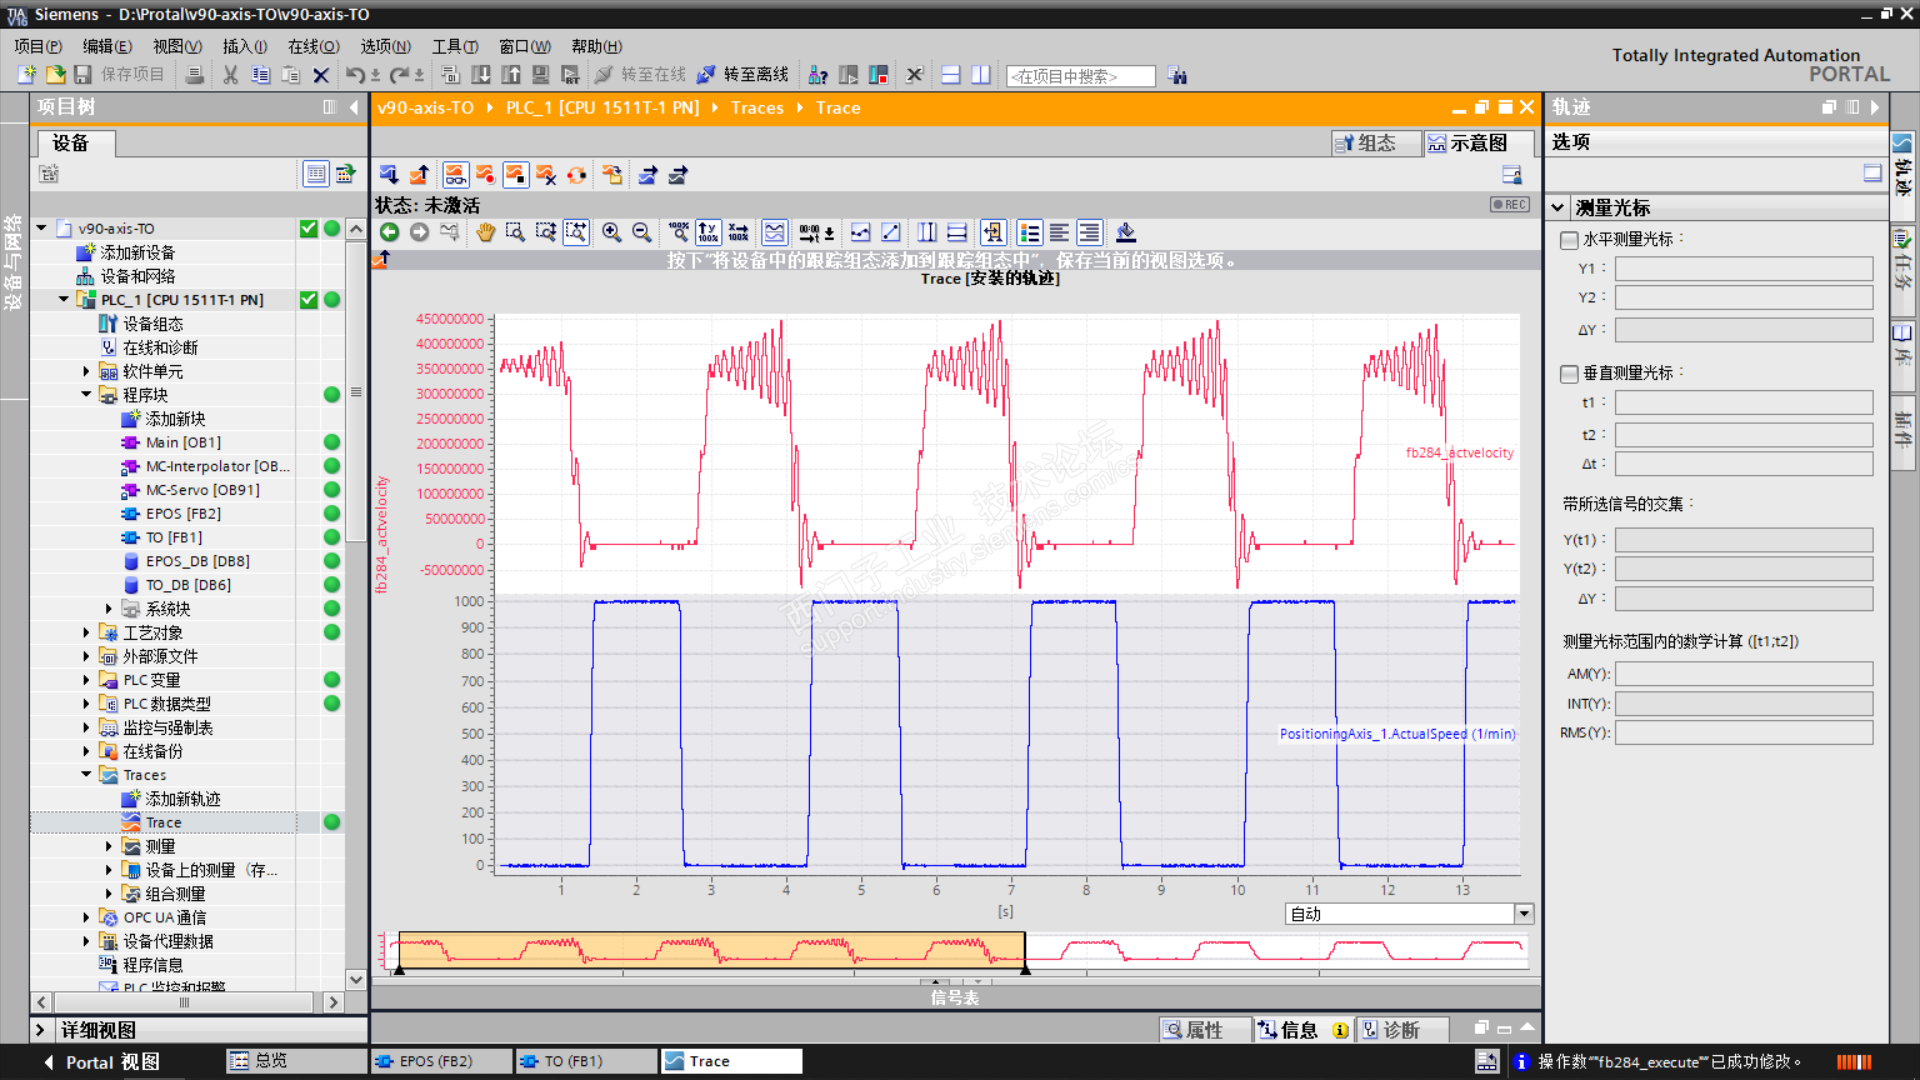Click the show legend list icon
The height and width of the screenshot is (1080, 1920).
click(1029, 233)
